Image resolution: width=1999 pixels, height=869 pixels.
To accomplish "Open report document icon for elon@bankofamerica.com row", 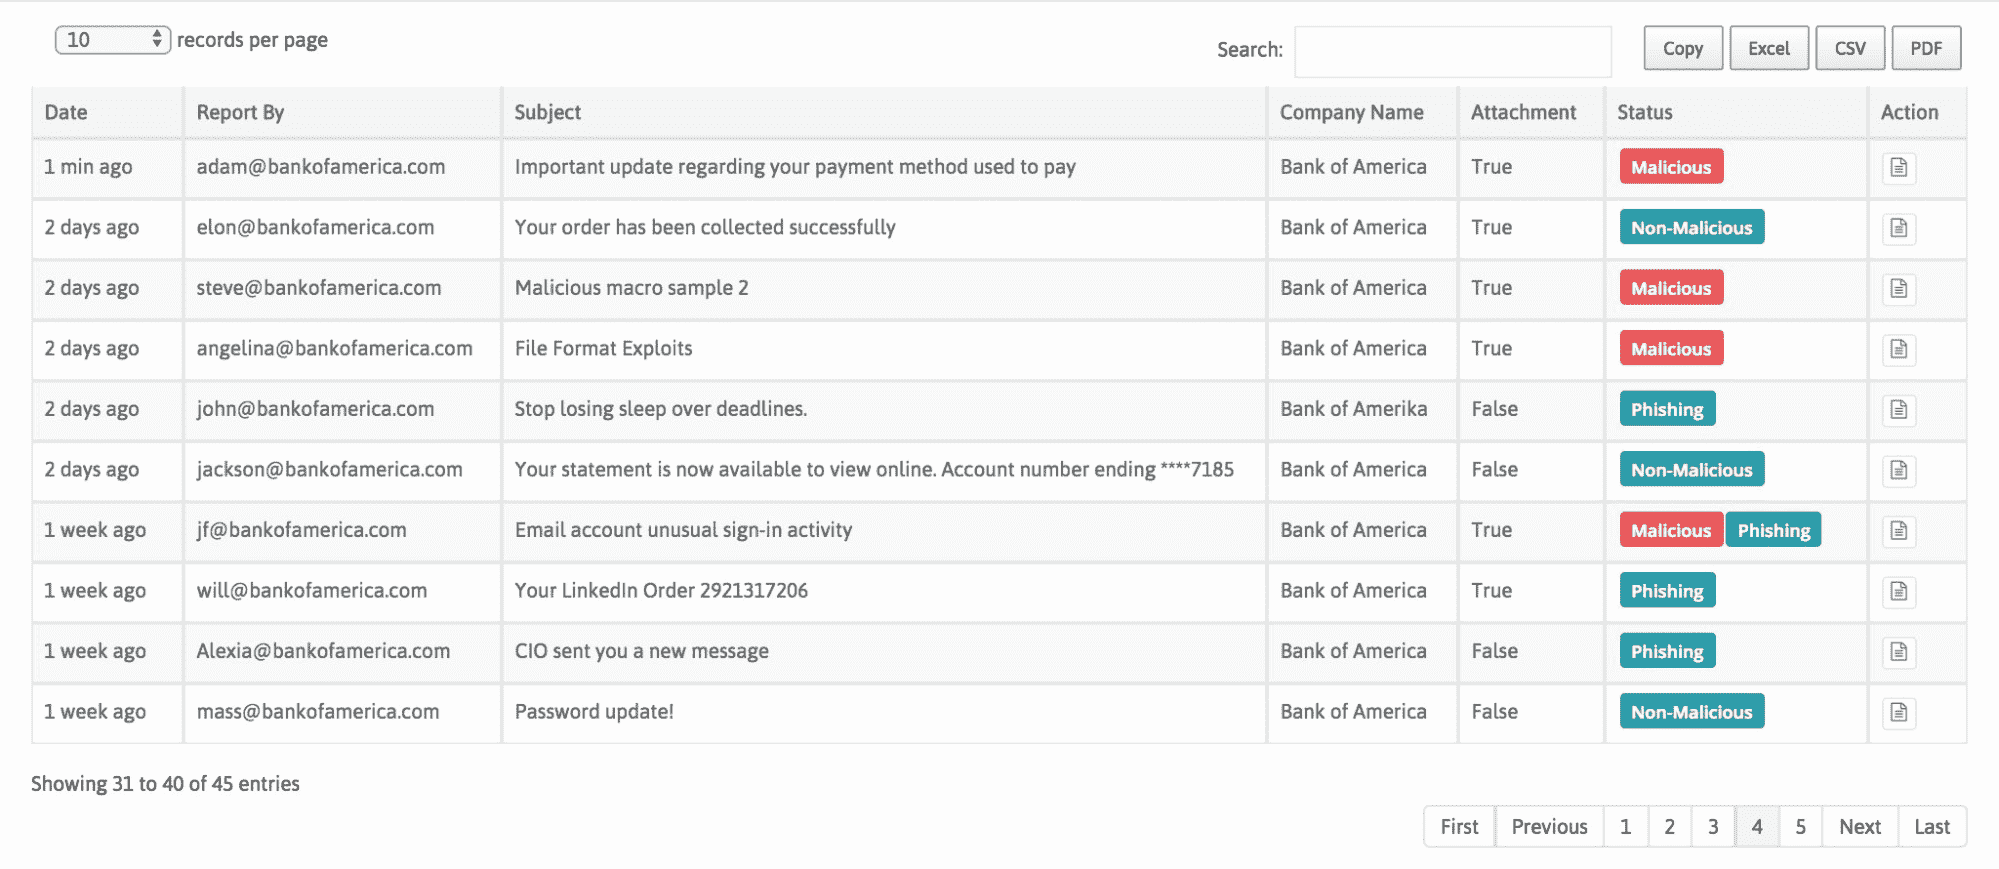I will [1898, 228].
